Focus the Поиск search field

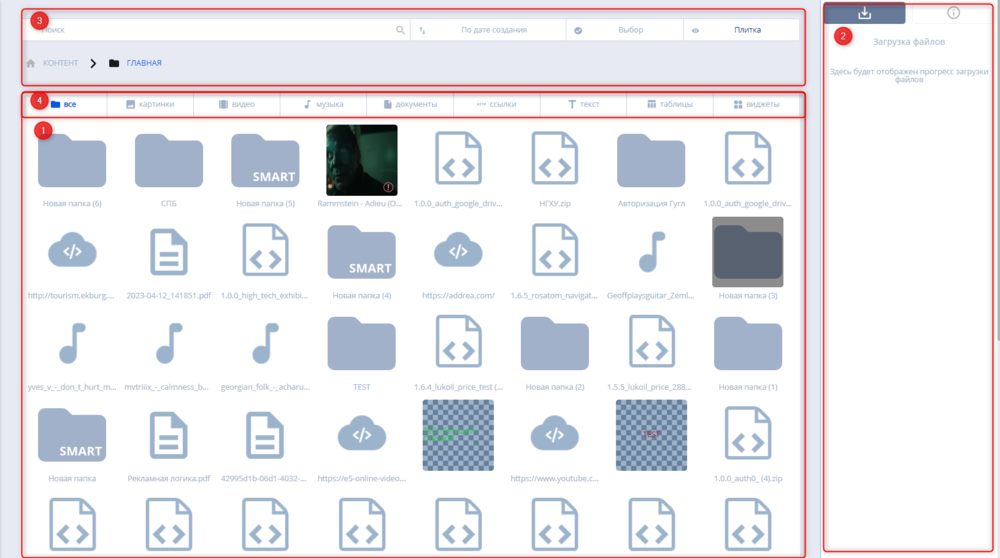coord(210,30)
